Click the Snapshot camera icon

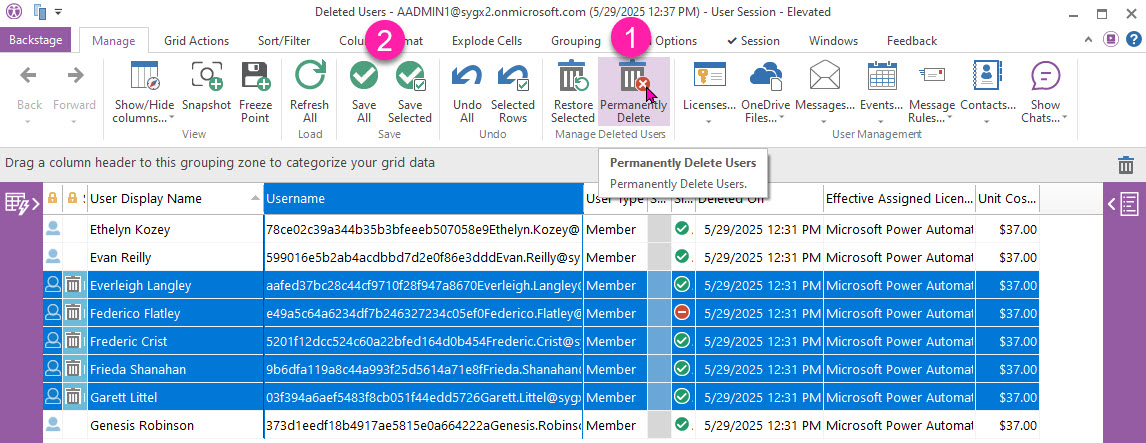click(x=206, y=78)
